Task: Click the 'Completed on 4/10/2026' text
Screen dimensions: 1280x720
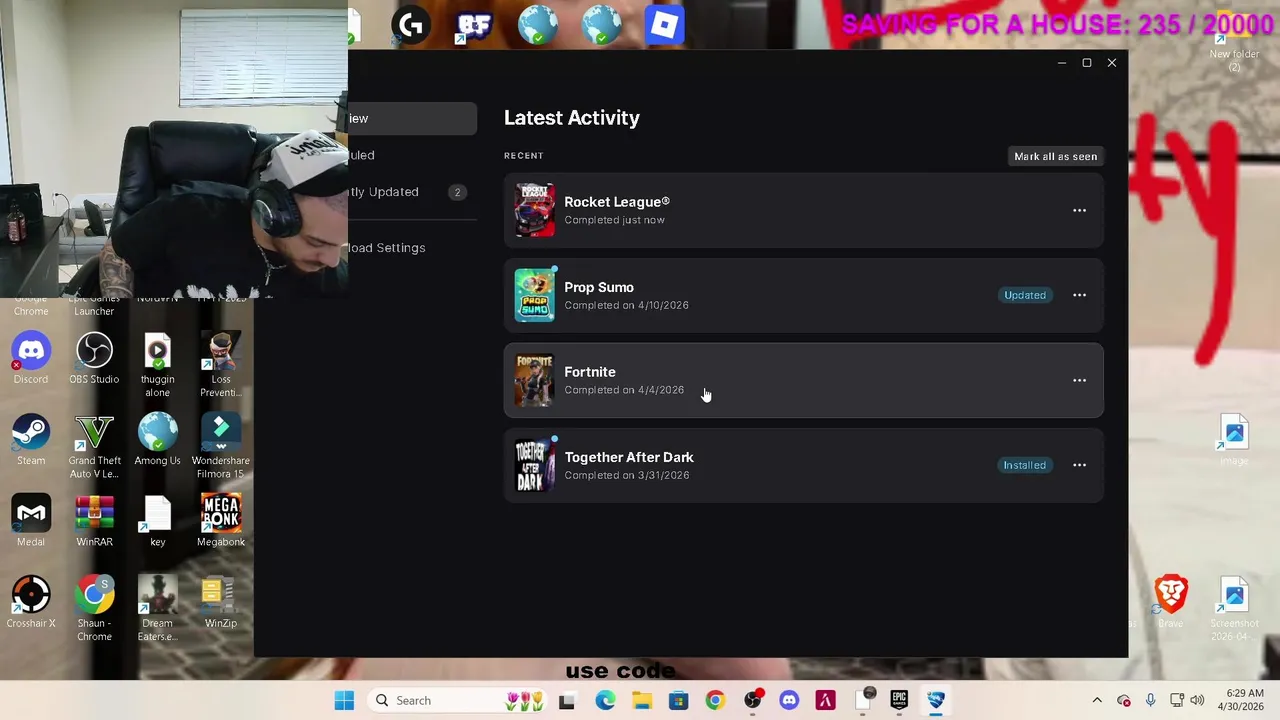Action: [626, 305]
